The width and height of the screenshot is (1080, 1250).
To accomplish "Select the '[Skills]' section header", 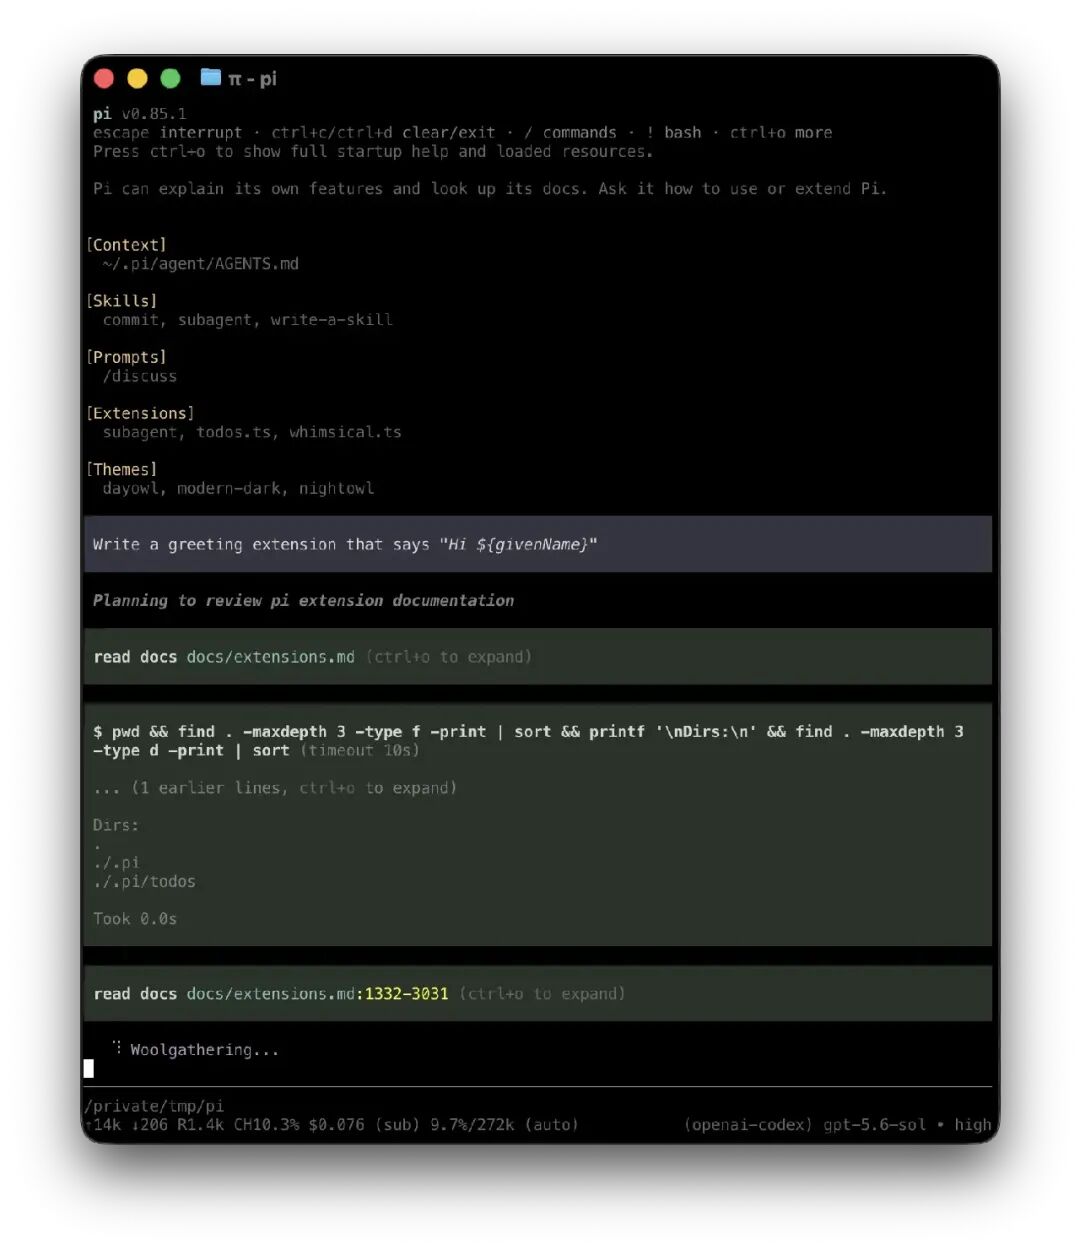I will coord(121,301).
